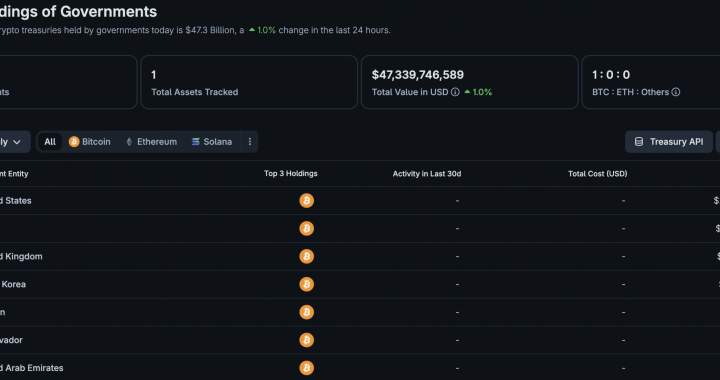Click Bitcoin icon in Arab Emirates row

(x=306, y=368)
